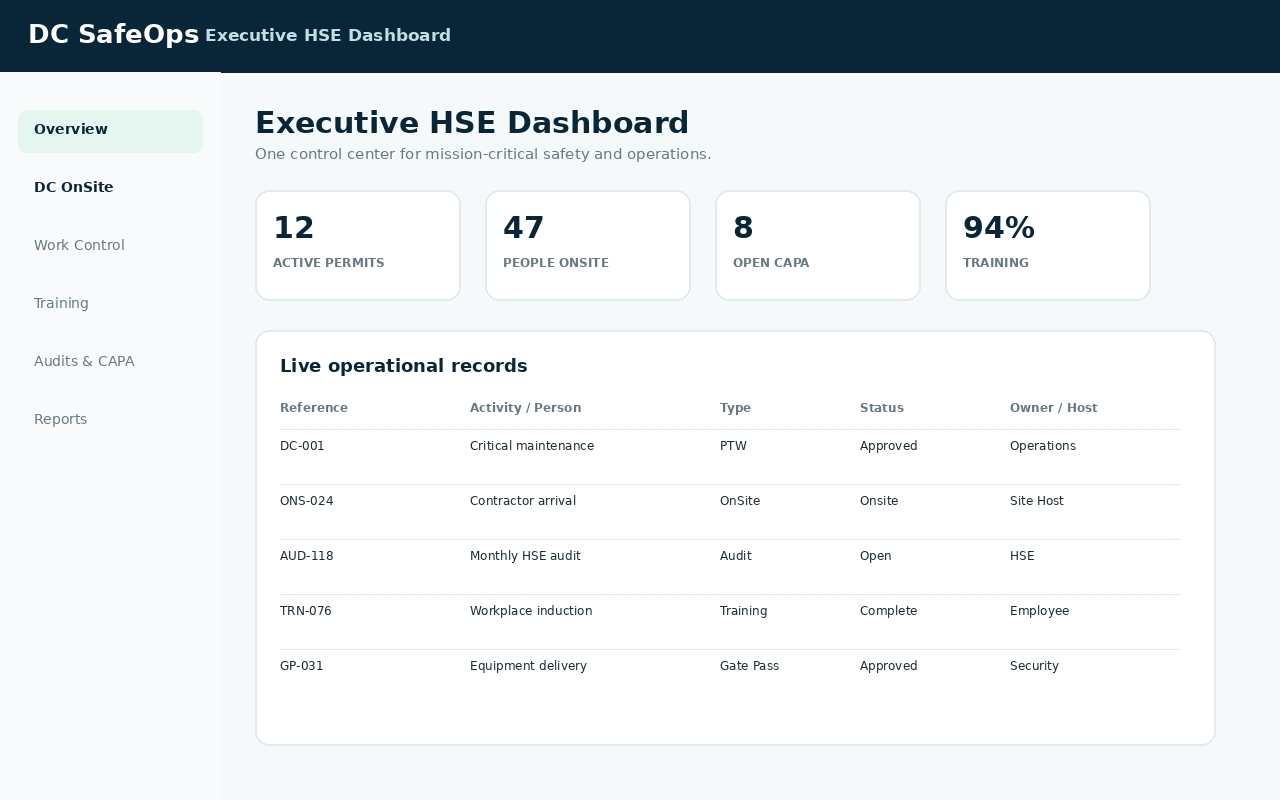Open the Open CAPA card showing 8
This screenshot has width=1280, height=800.
pyautogui.click(x=818, y=245)
